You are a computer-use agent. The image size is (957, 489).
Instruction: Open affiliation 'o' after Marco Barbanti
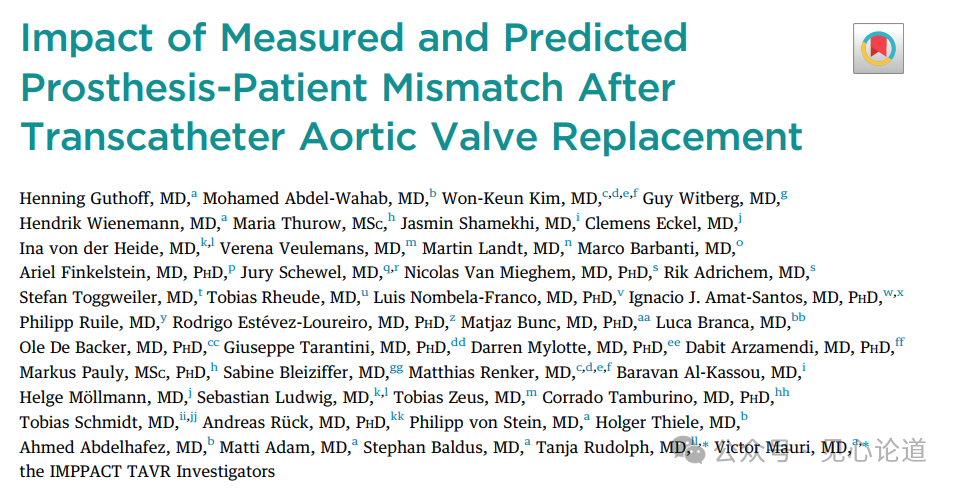tap(740, 243)
